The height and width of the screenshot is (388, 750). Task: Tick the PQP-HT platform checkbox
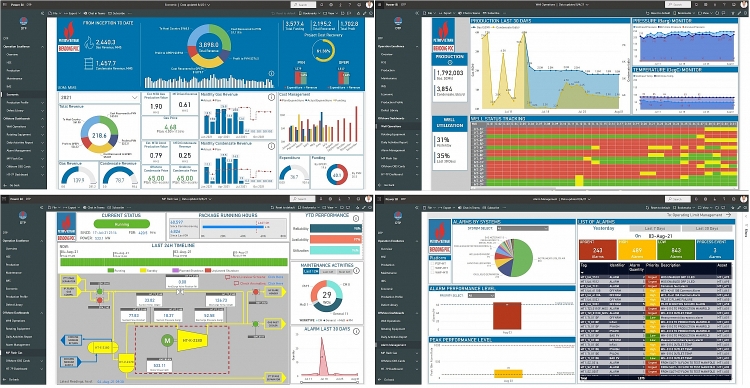(431, 264)
